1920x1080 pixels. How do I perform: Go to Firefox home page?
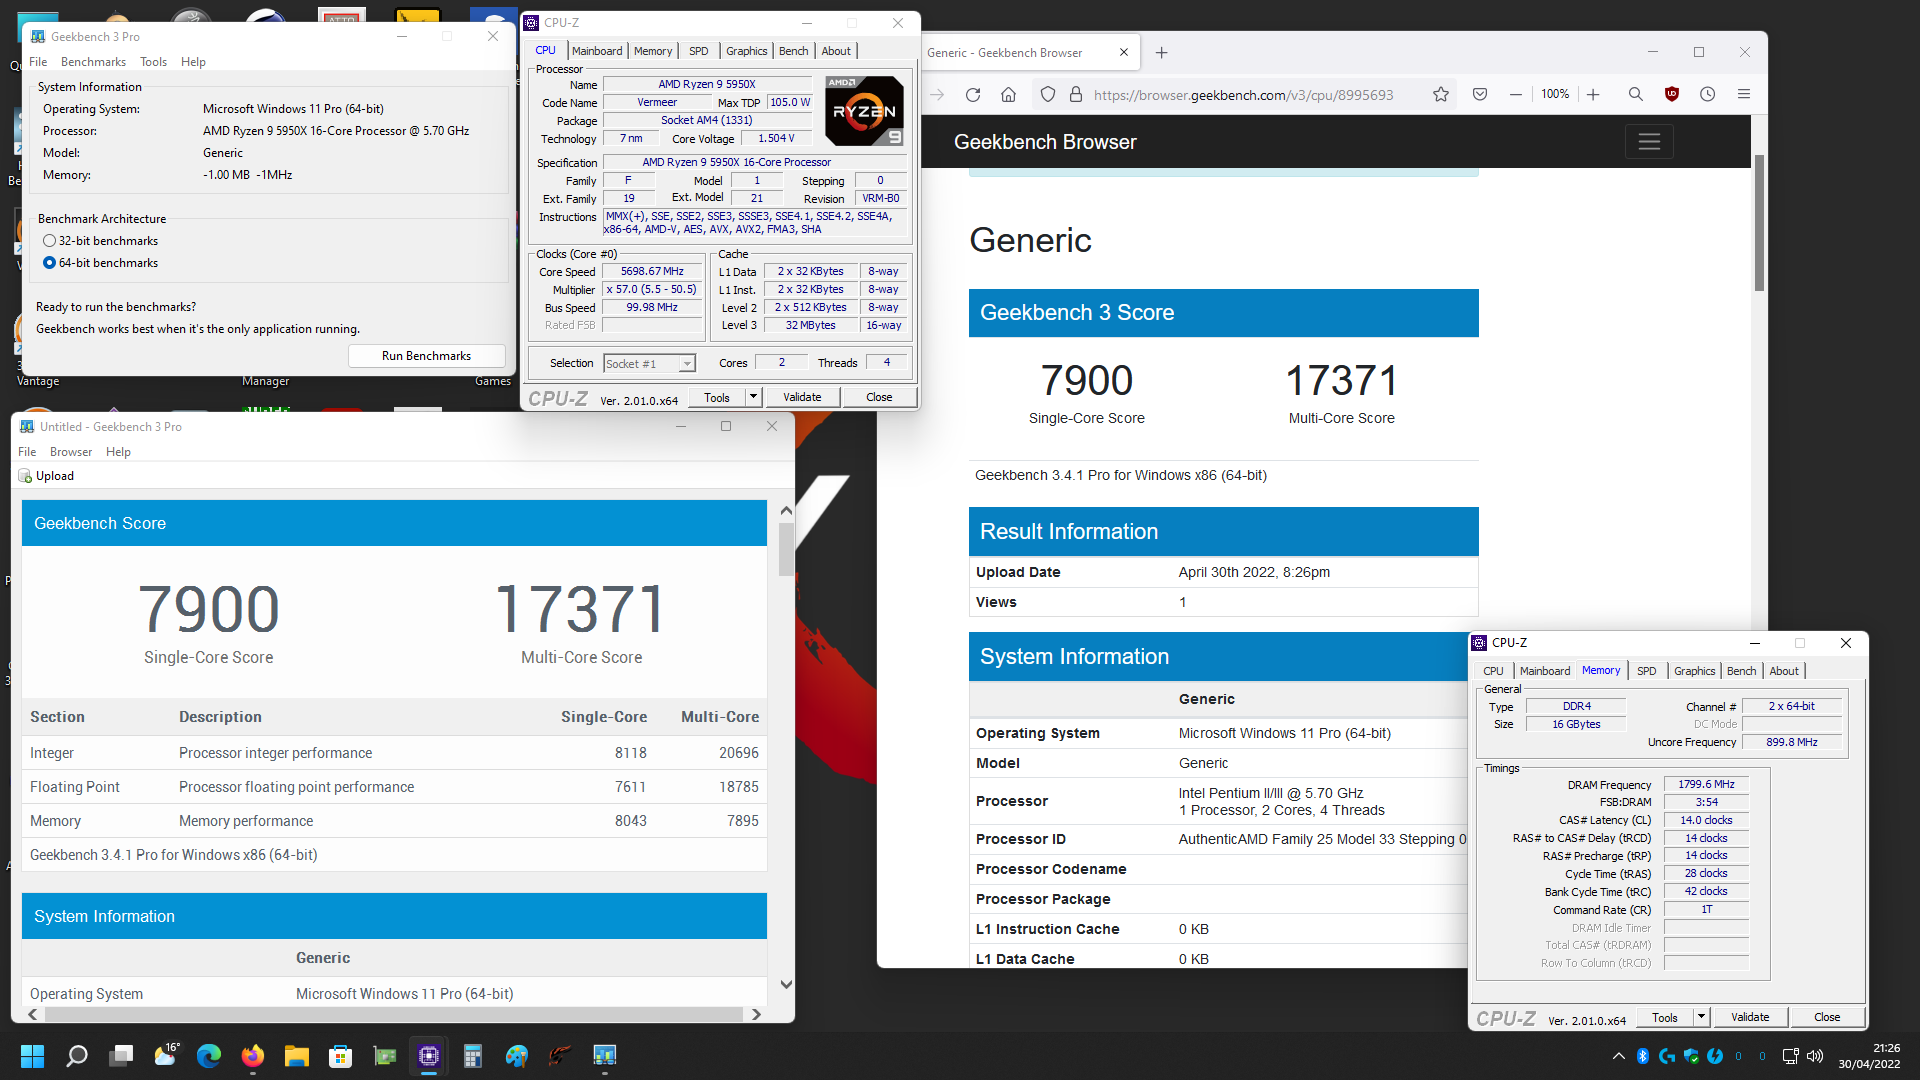click(x=1008, y=94)
